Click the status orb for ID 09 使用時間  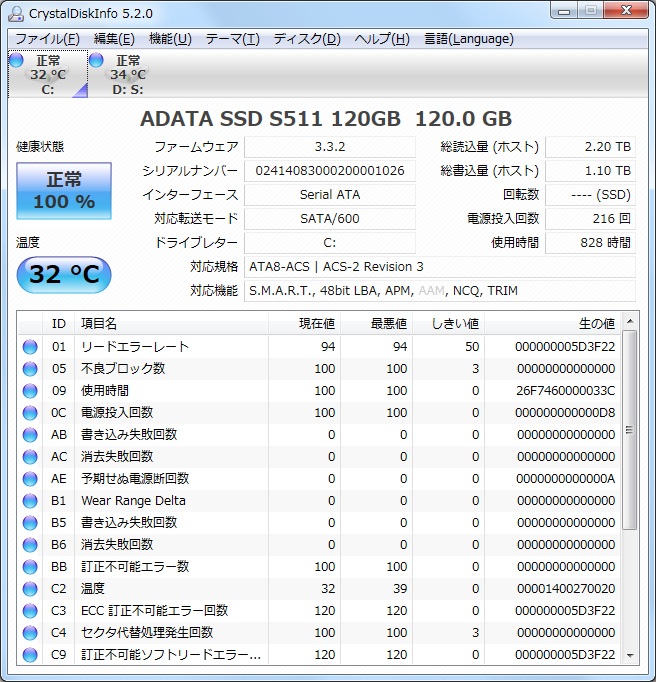click(30, 391)
